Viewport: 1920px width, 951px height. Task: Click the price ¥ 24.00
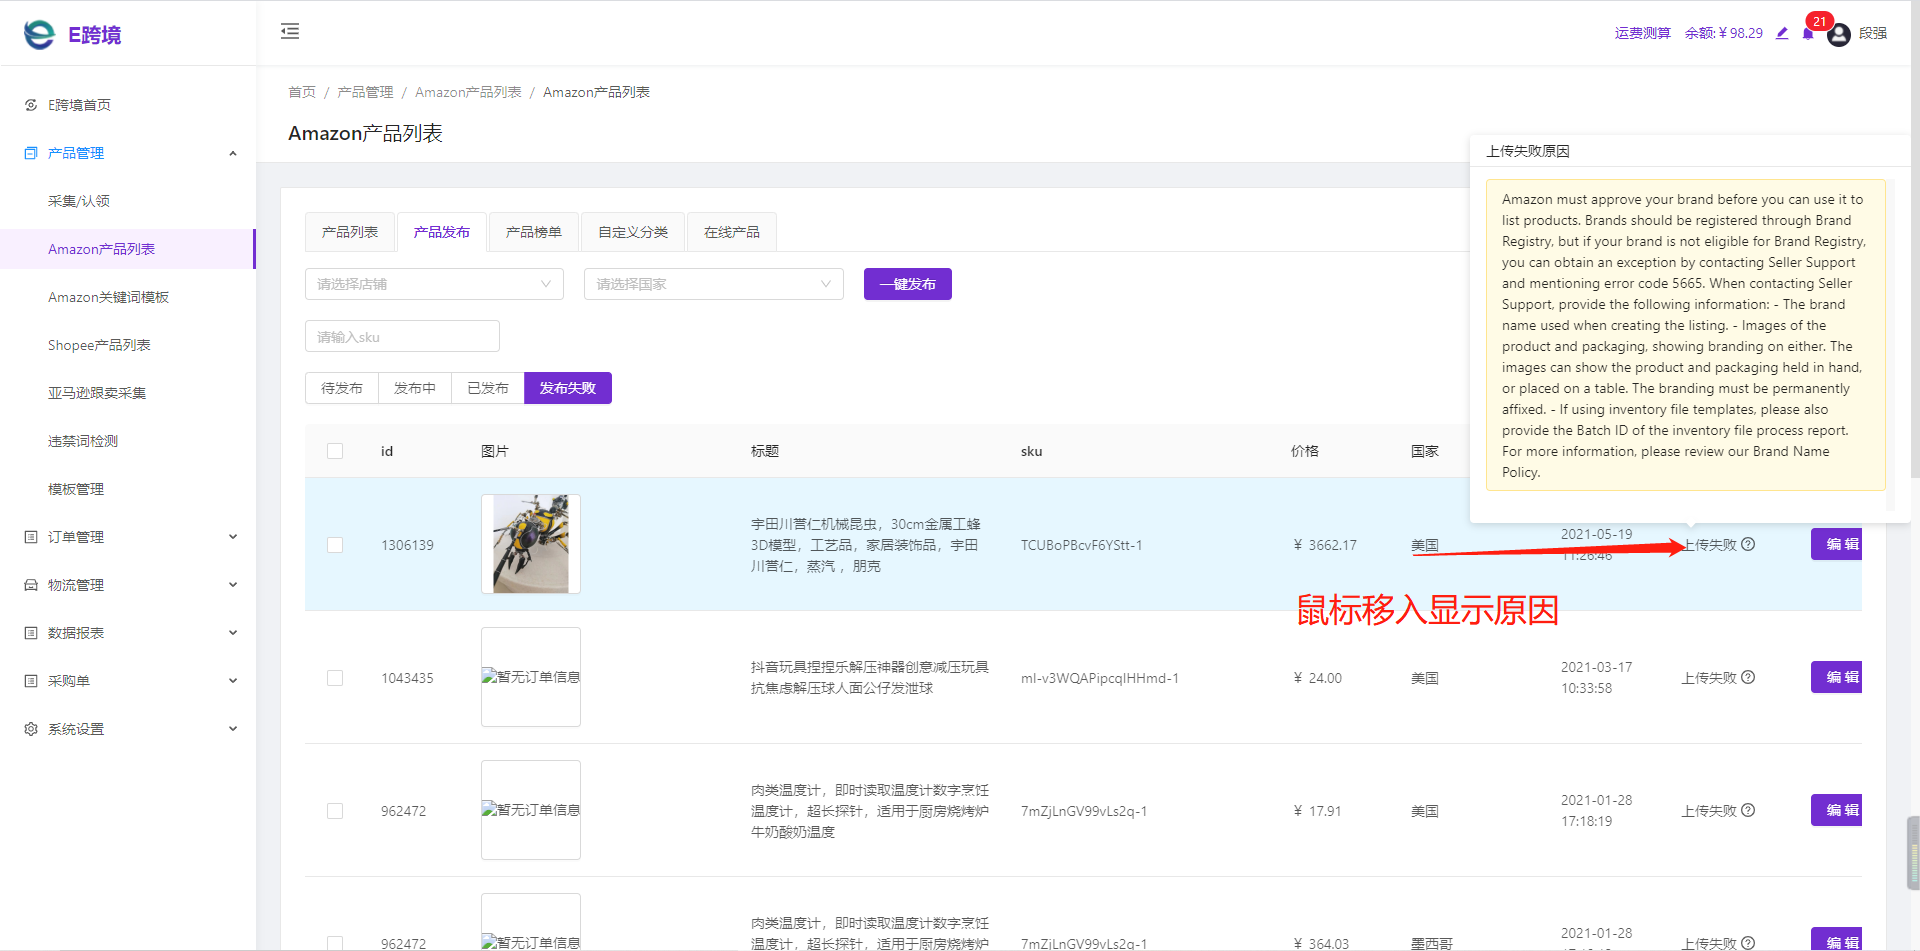1318,678
